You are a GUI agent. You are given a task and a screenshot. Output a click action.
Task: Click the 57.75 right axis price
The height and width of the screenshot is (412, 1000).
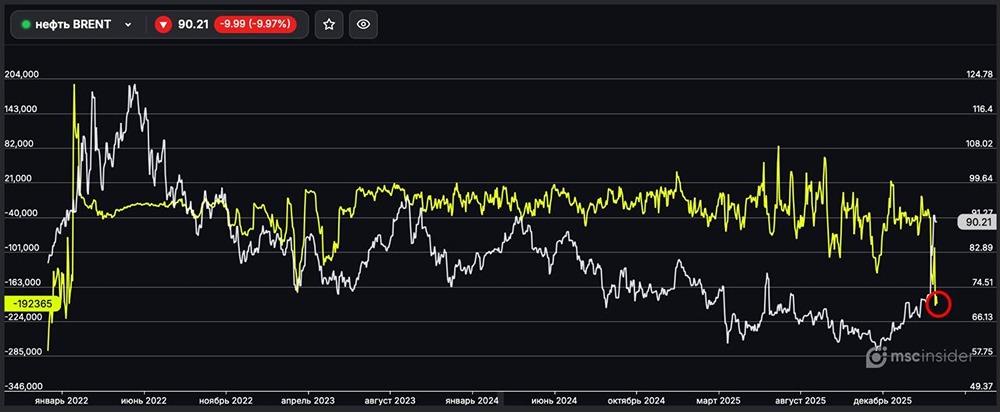pyautogui.click(x=980, y=351)
